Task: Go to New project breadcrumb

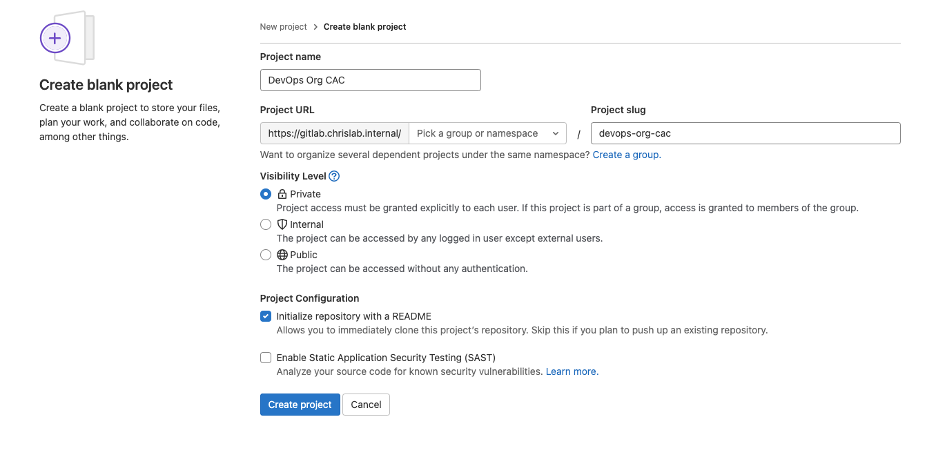Action: coord(283,27)
